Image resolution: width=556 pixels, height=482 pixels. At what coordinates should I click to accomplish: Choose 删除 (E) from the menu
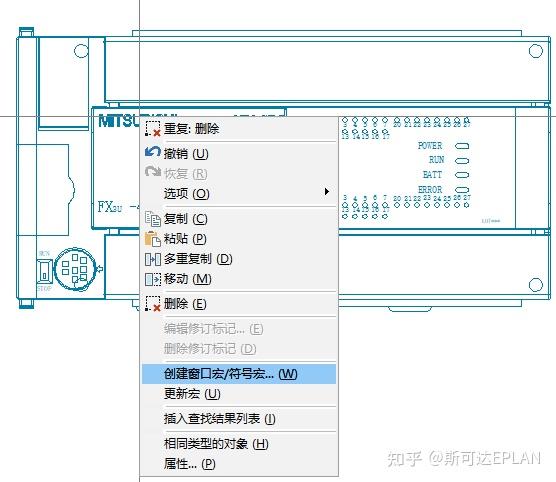(239, 304)
